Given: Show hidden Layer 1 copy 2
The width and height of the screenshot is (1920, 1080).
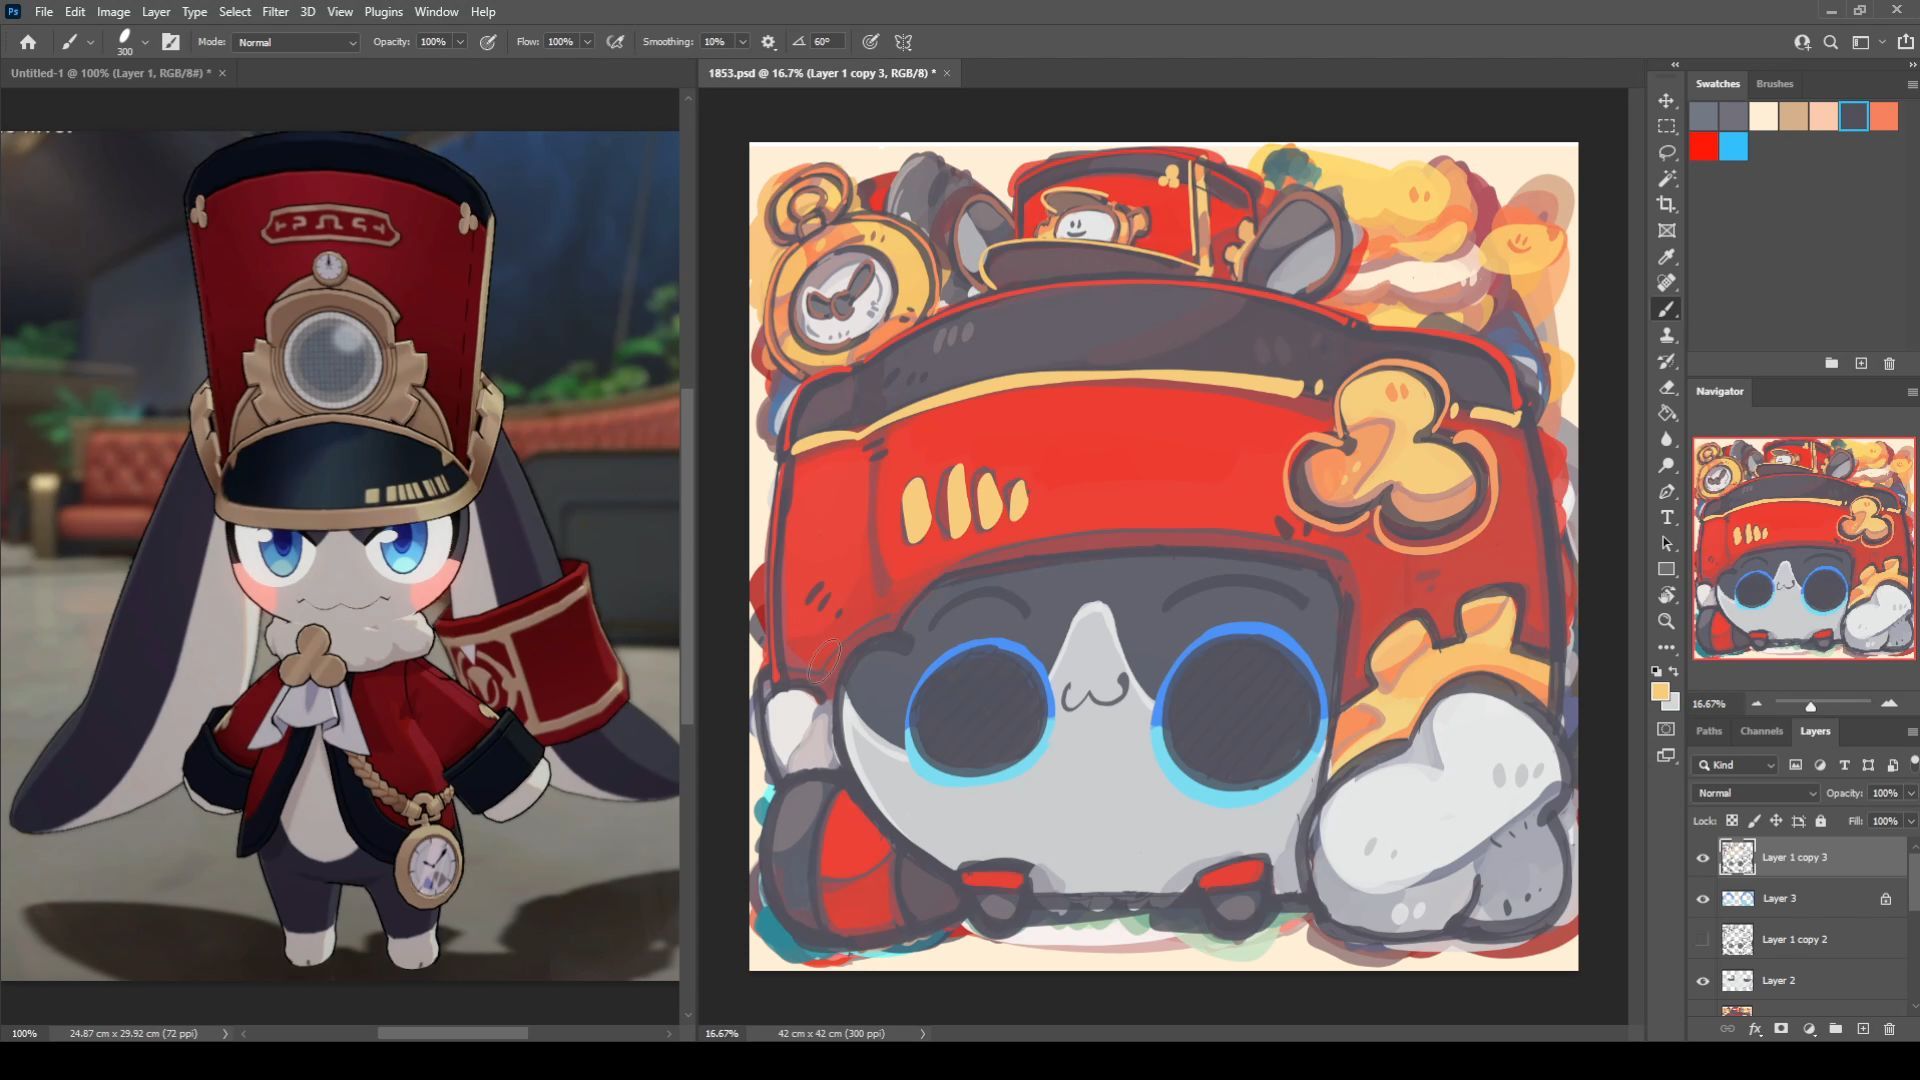Looking at the screenshot, I should tap(1702, 939).
